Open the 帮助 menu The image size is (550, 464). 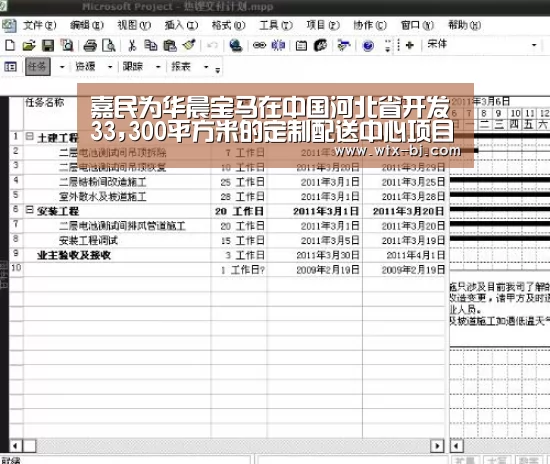[x=464, y=25]
